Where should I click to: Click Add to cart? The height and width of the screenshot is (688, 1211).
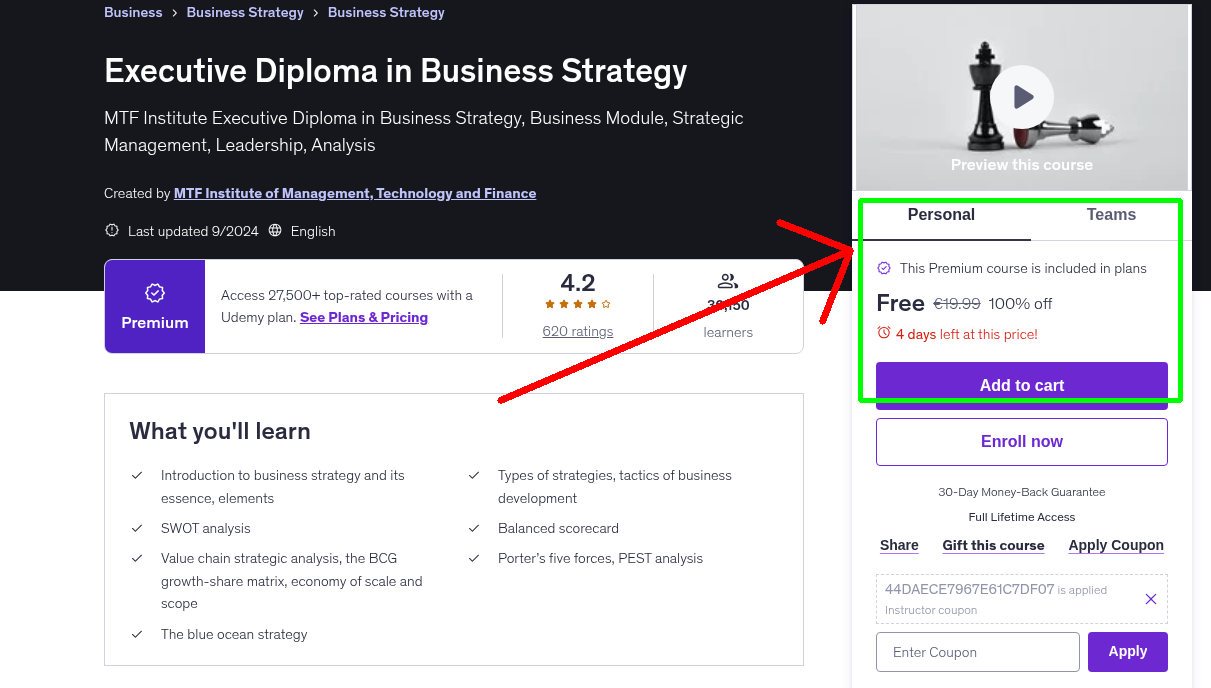pyautogui.click(x=1021, y=384)
